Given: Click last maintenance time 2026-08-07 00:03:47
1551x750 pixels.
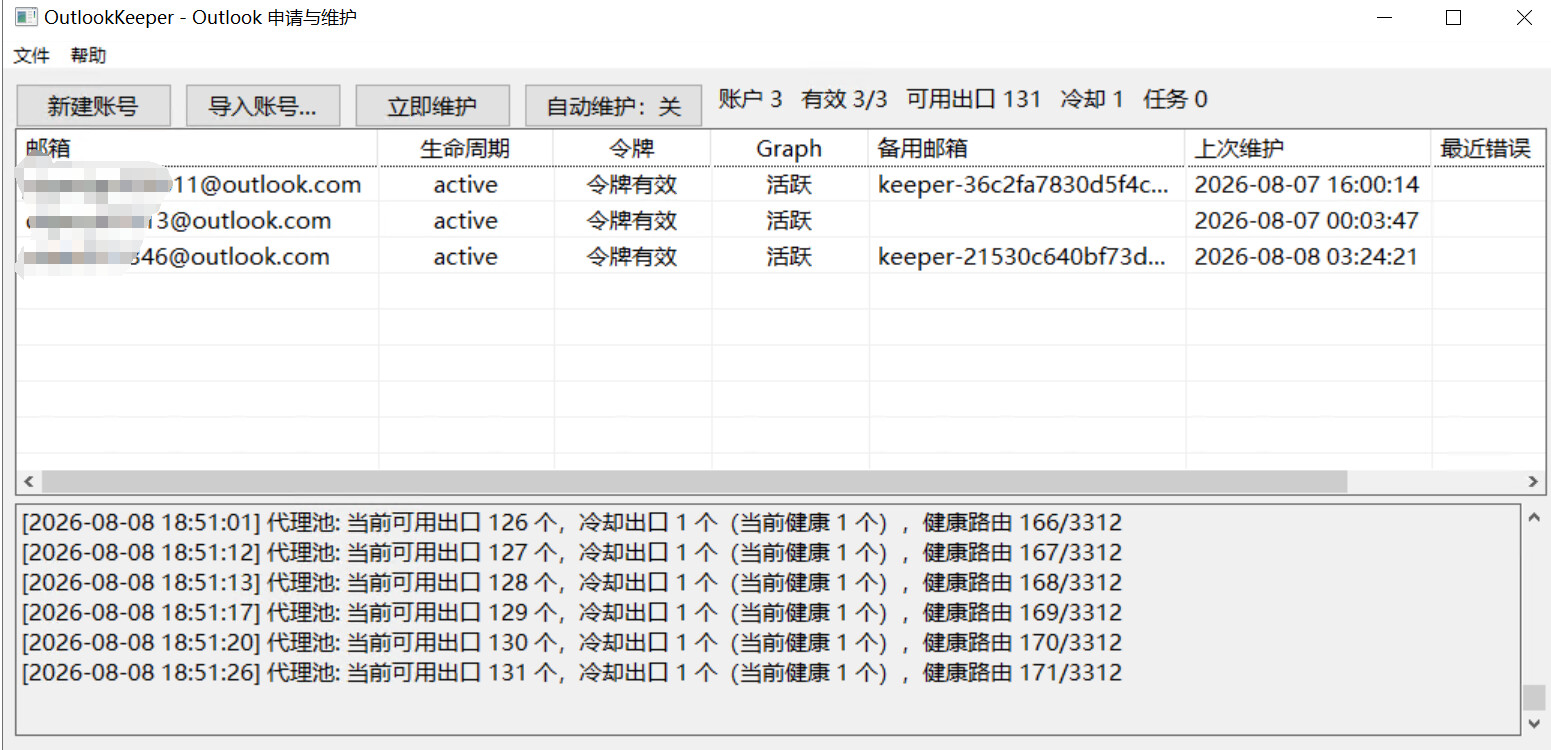Looking at the screenshot, I should [1307, 221].
